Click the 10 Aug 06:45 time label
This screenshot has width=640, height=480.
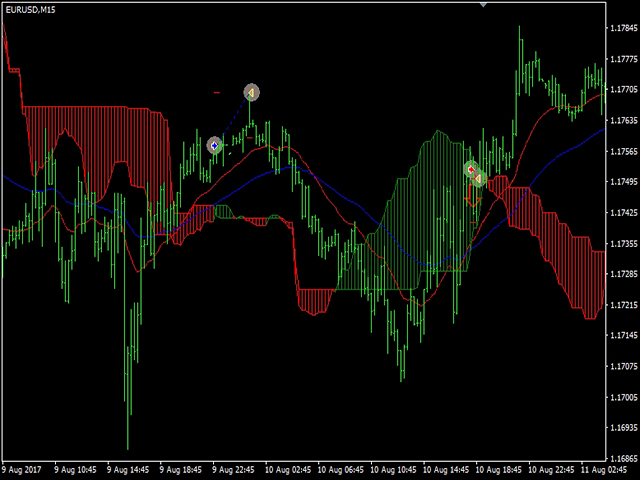tap(341, 470)
